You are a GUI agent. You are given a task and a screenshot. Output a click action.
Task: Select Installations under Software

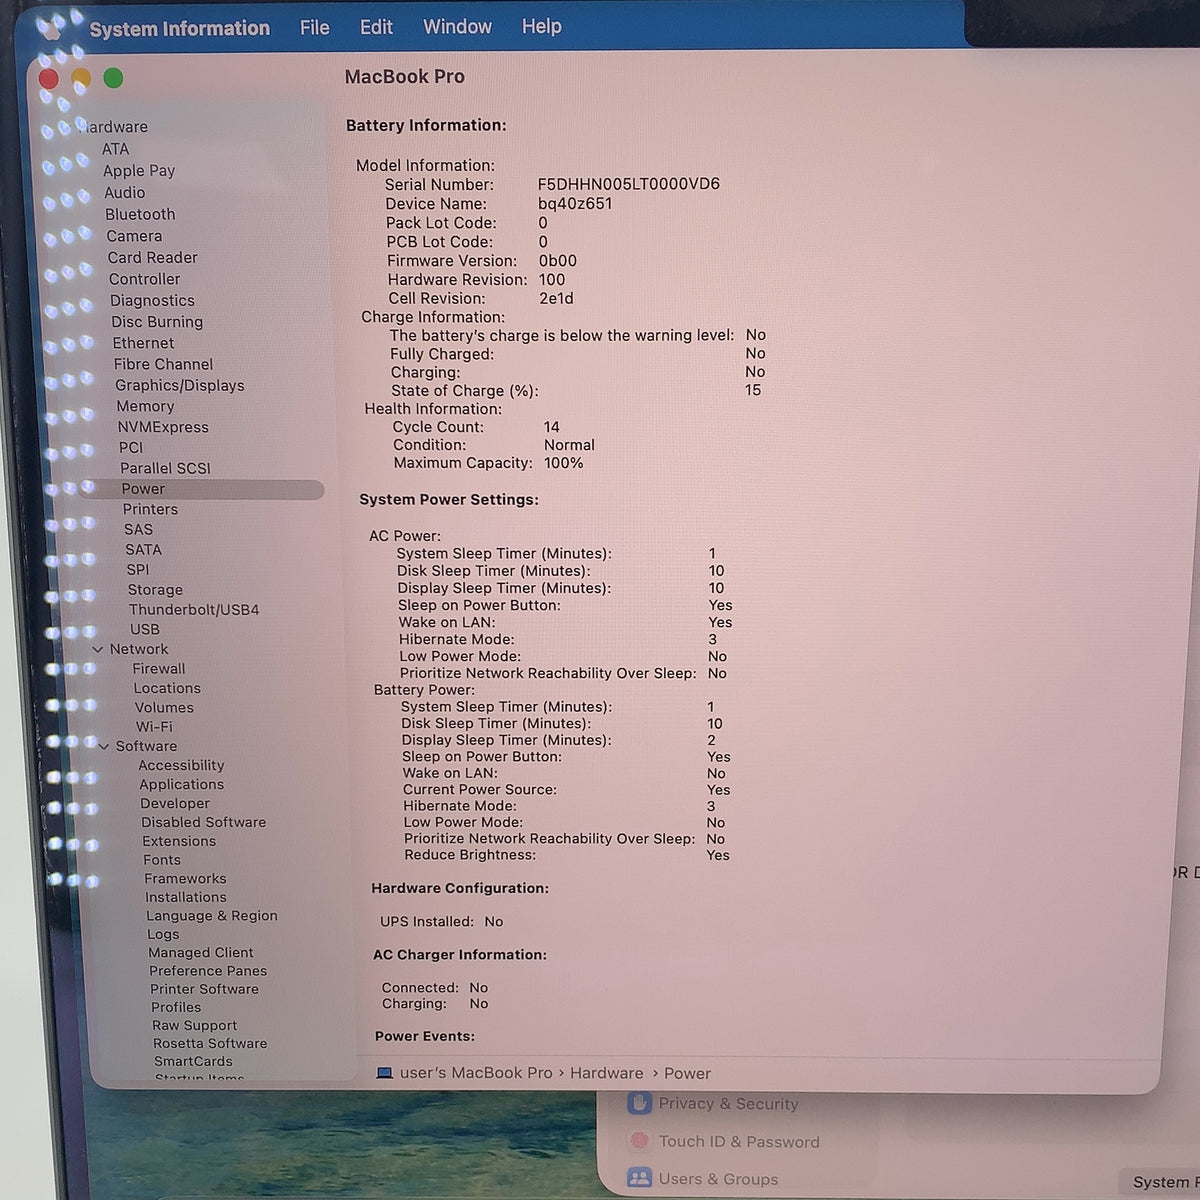[x=186, y=898]
